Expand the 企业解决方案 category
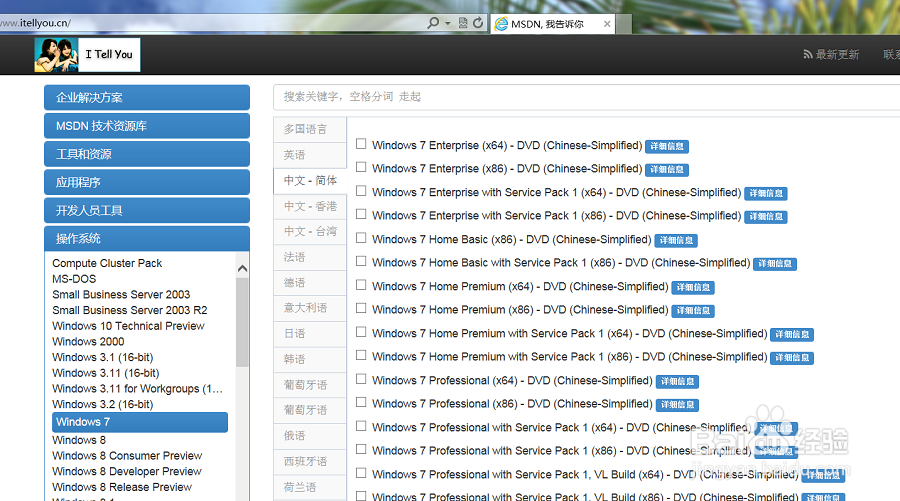This screenshot has width=900, height=501. pyautogui.click(x=147, y=98)
